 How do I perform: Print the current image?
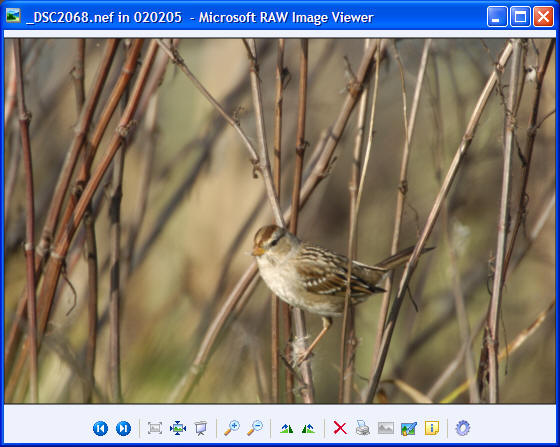(x=363, y=428)
